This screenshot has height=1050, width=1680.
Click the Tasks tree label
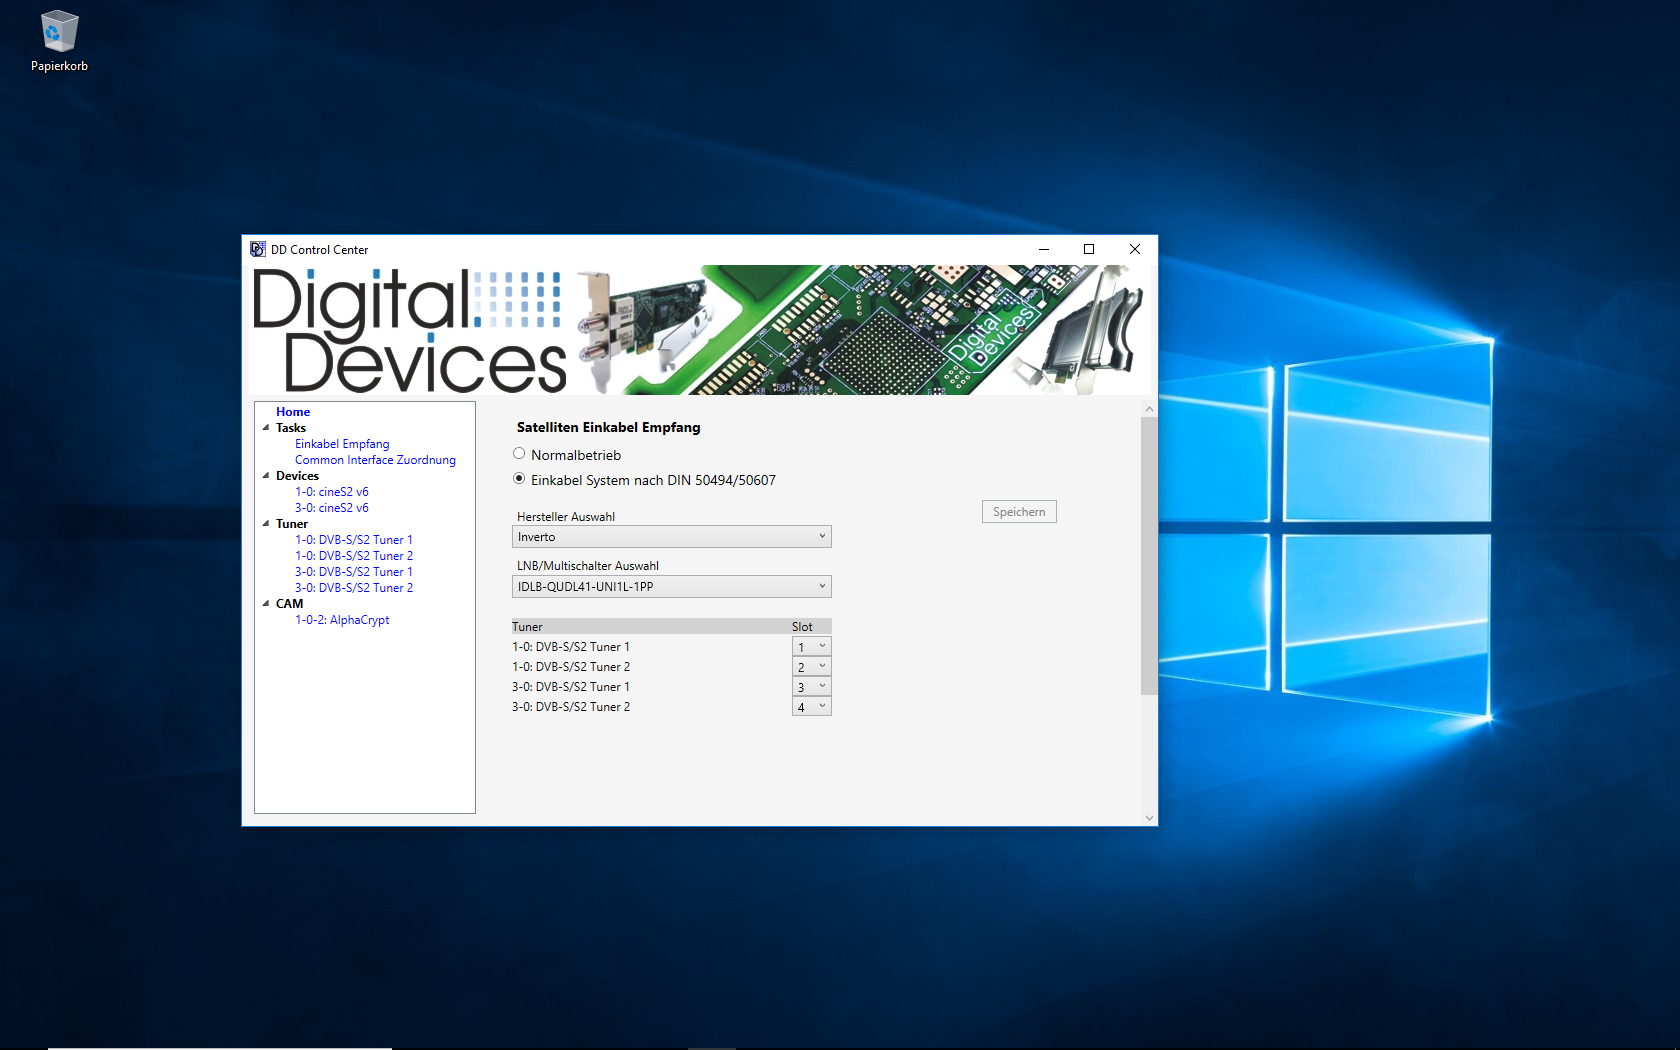[x=291, y=428]
